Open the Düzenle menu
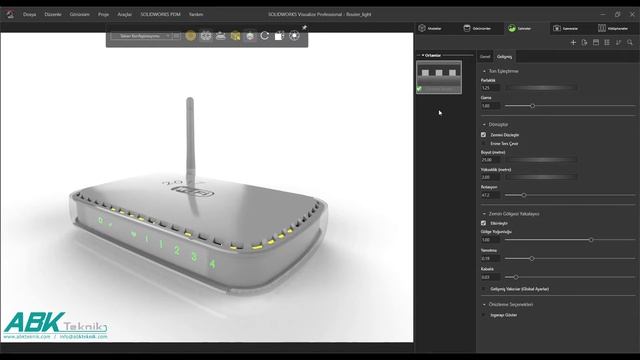The height and width of the screenshot is (360, 640). point(53,14)
